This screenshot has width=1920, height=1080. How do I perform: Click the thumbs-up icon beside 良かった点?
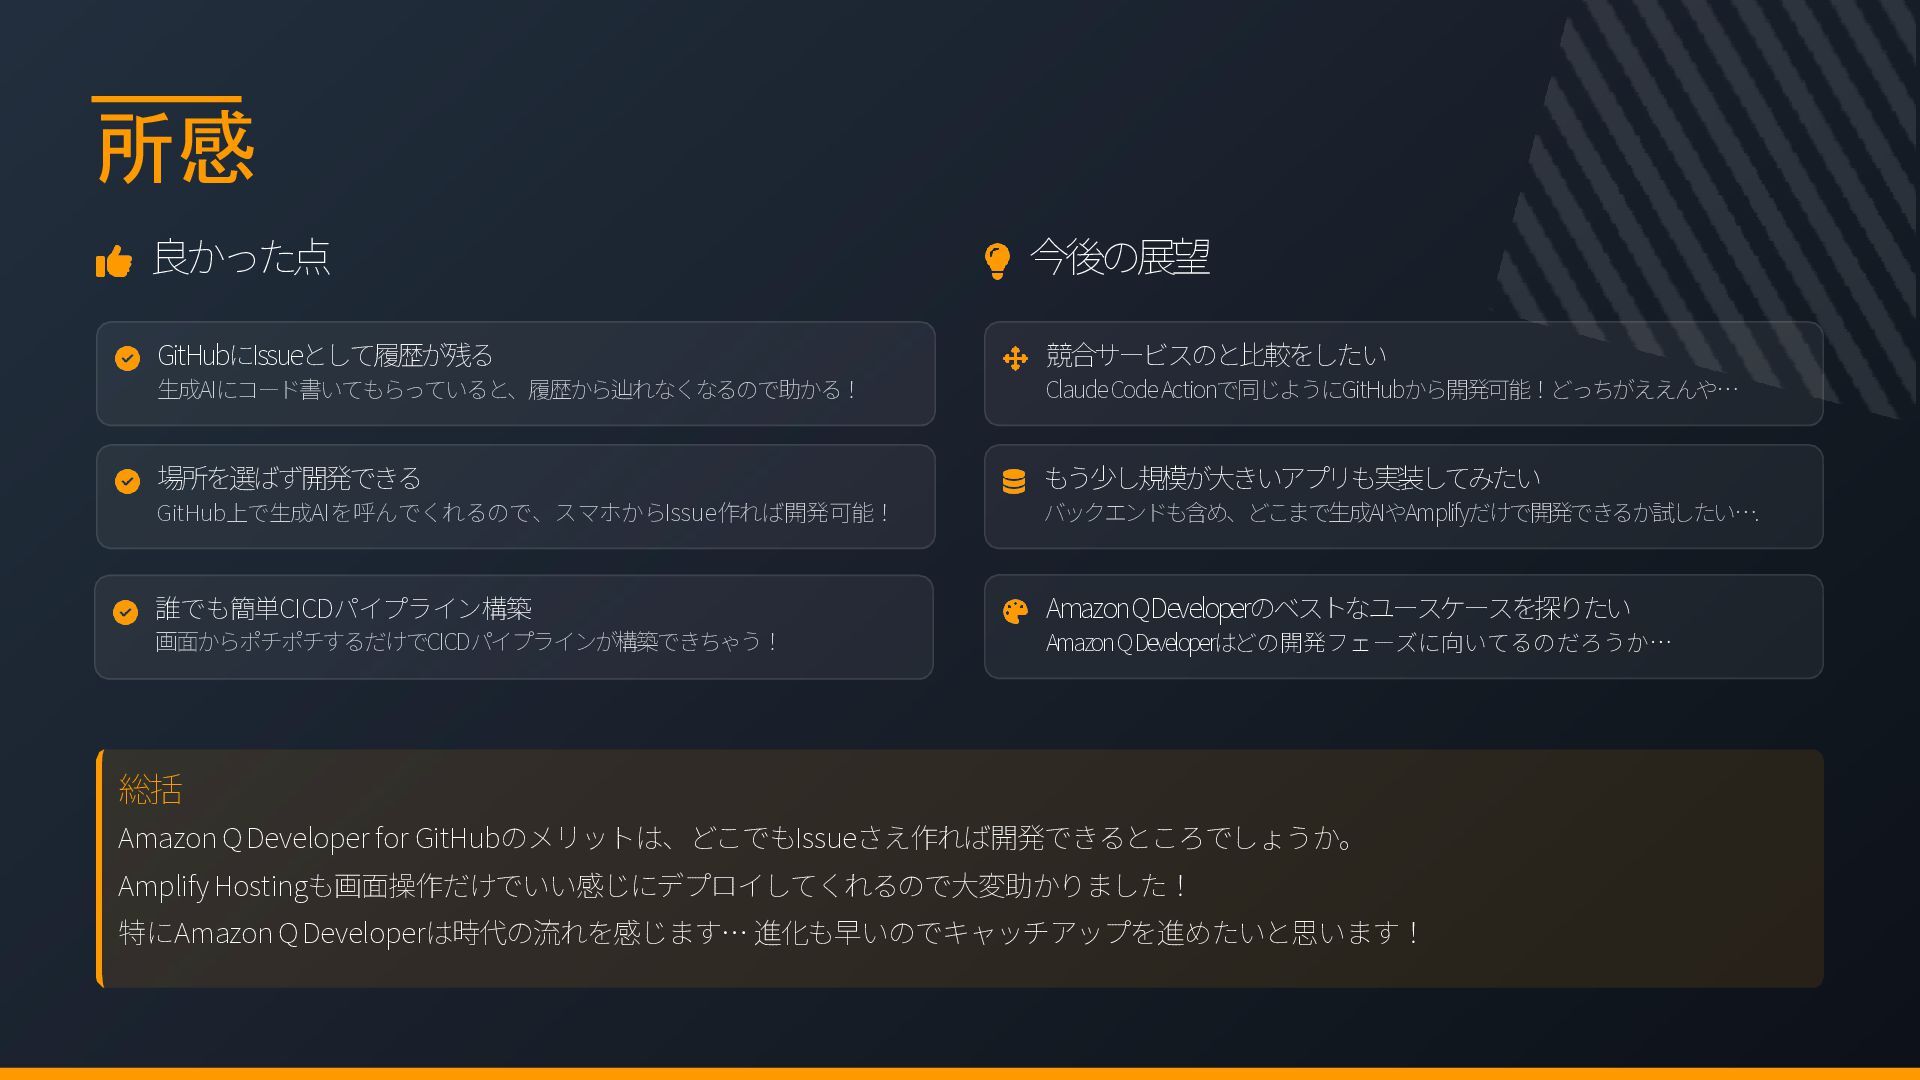114,262
